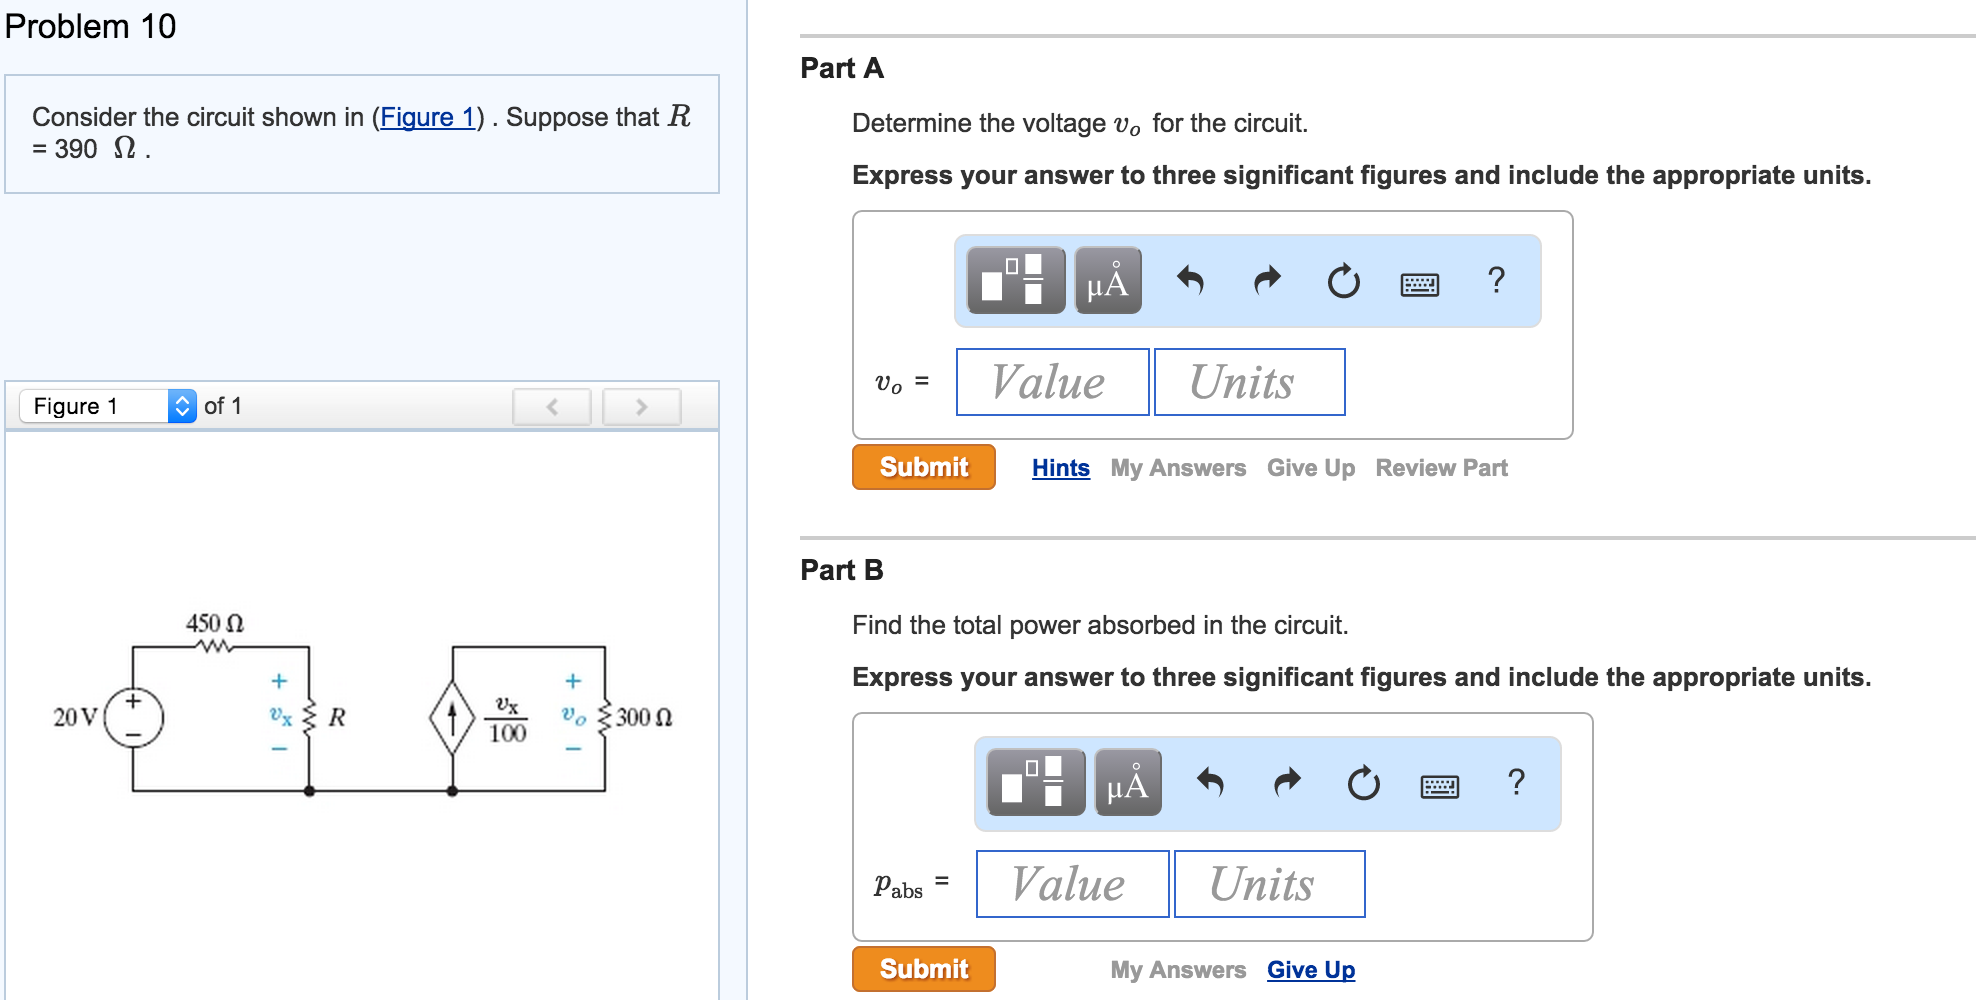Undo in Part A answer toolbar
This screenshot has height=1000, width=1978.
[1190, 281]
